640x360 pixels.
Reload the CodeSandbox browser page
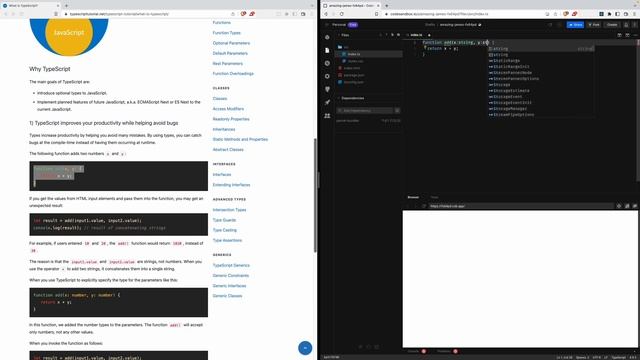click(341, 14)
